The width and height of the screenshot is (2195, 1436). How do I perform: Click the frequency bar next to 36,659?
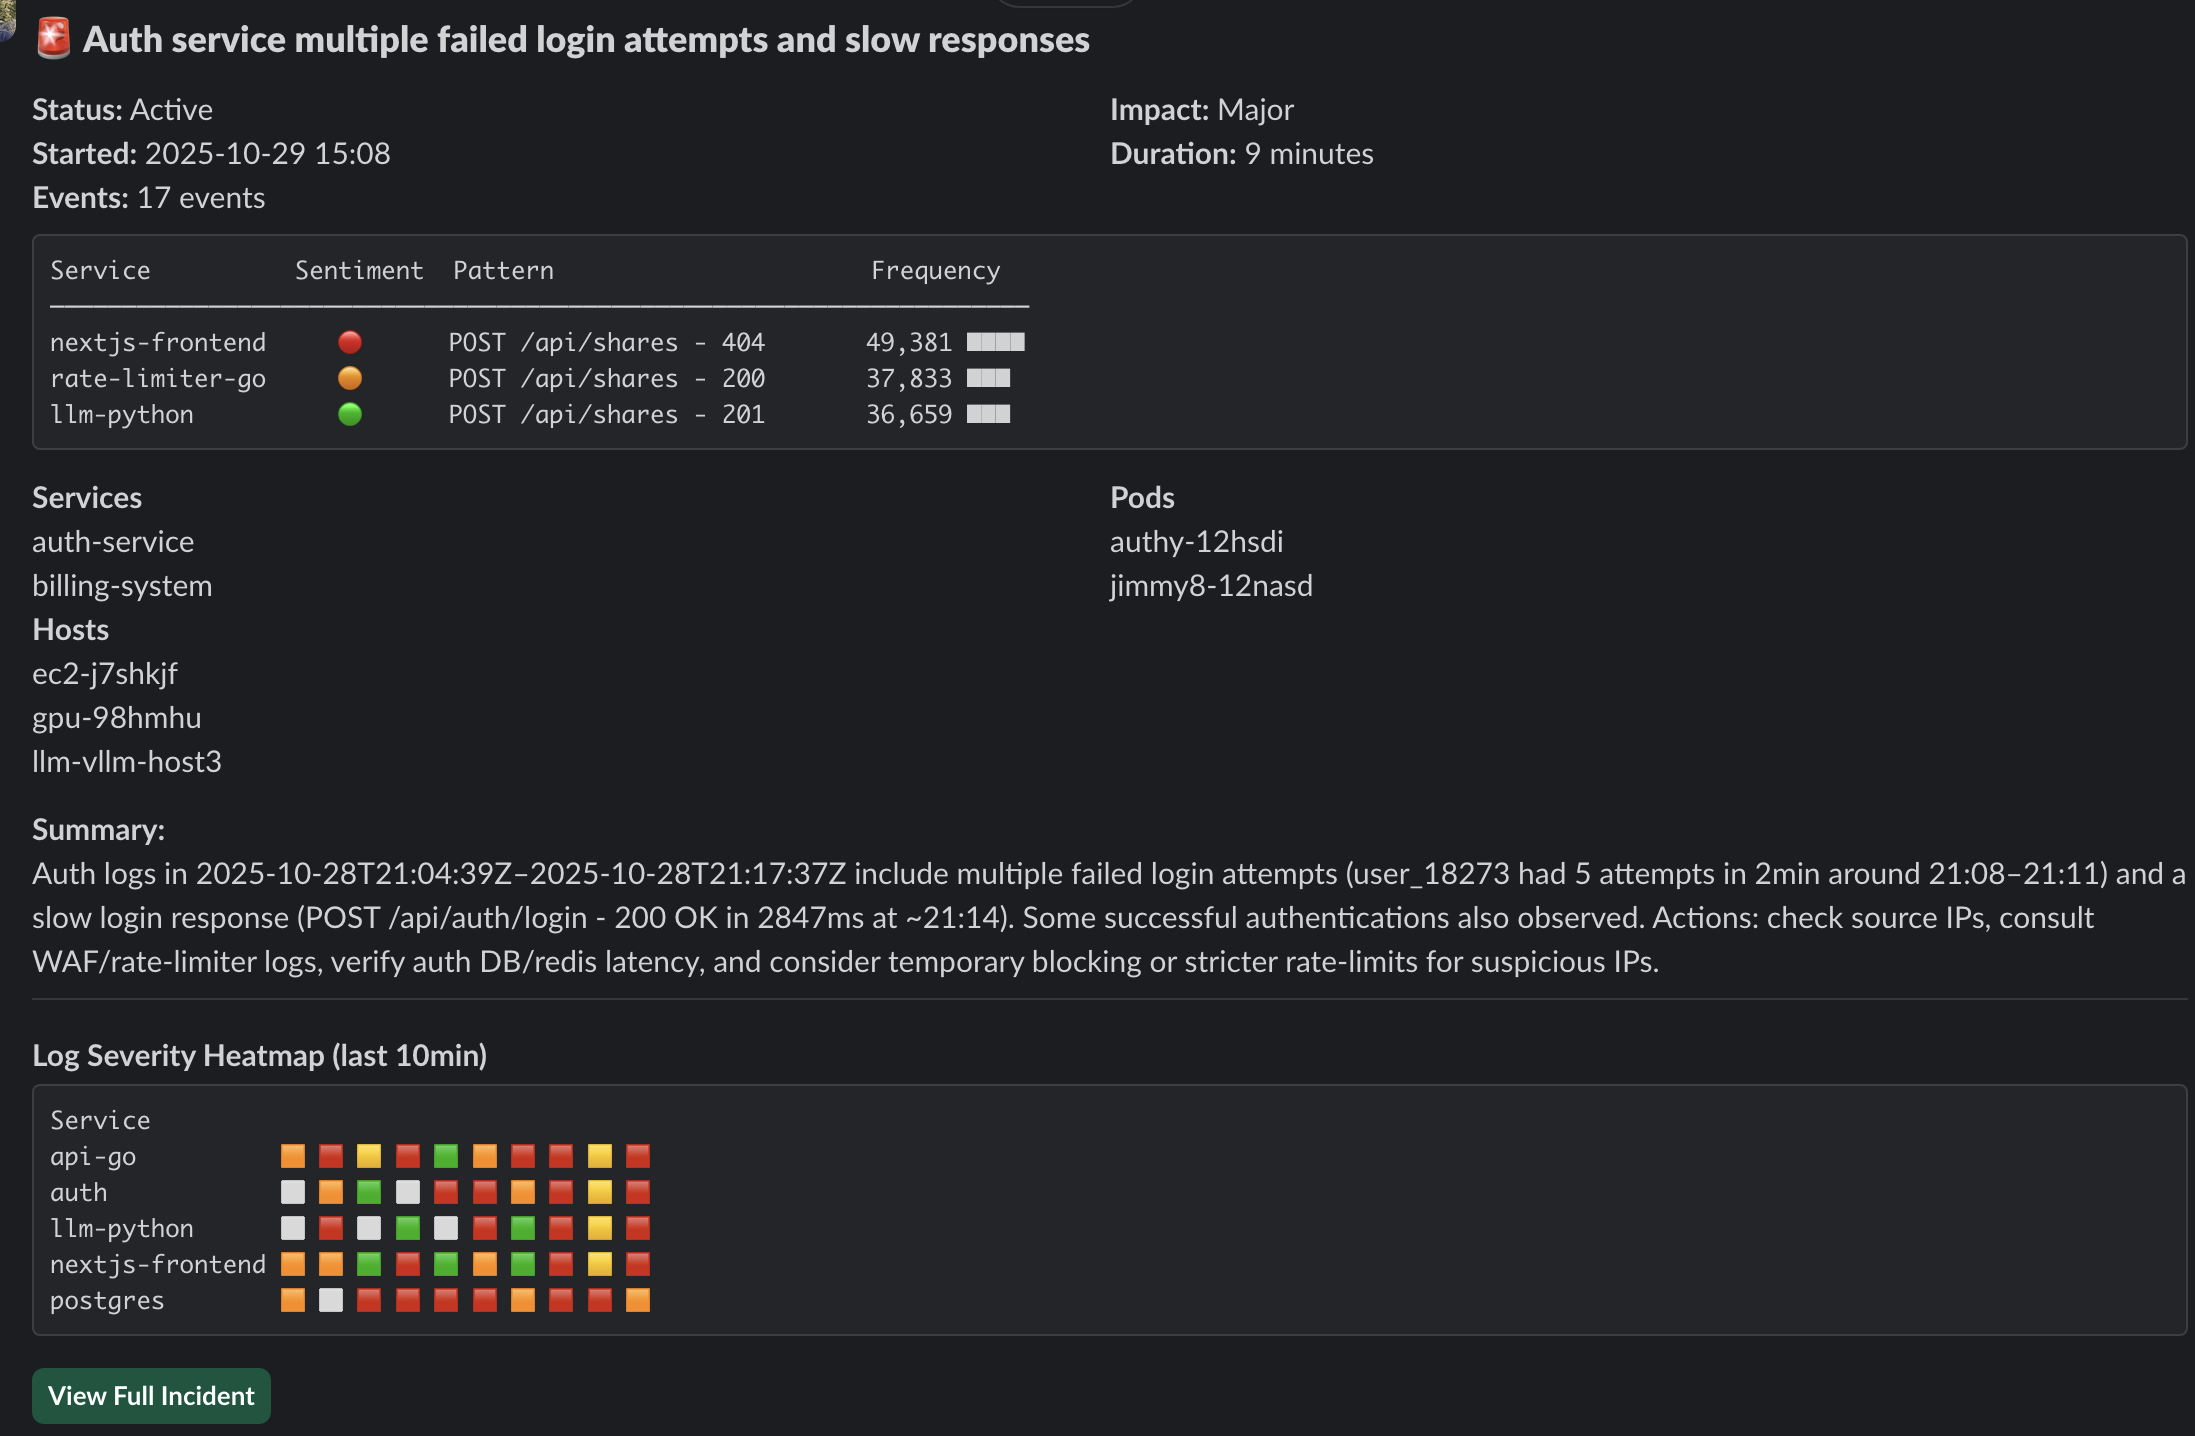(988, 415)
